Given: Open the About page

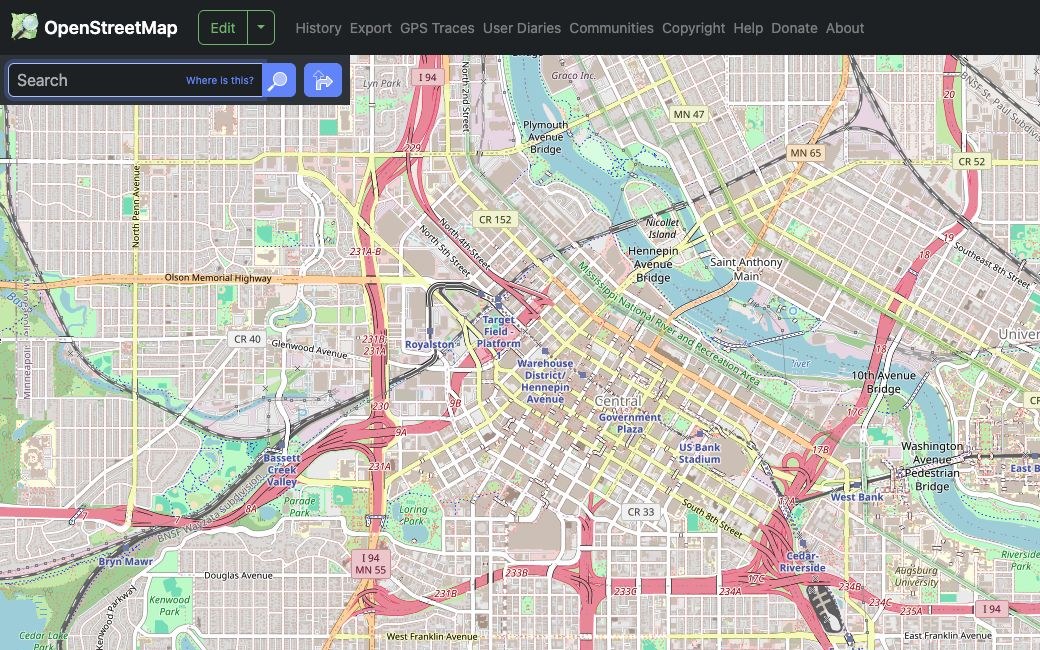Looking at the screenshot, I should pyautogui.click(x=845, y=28).
